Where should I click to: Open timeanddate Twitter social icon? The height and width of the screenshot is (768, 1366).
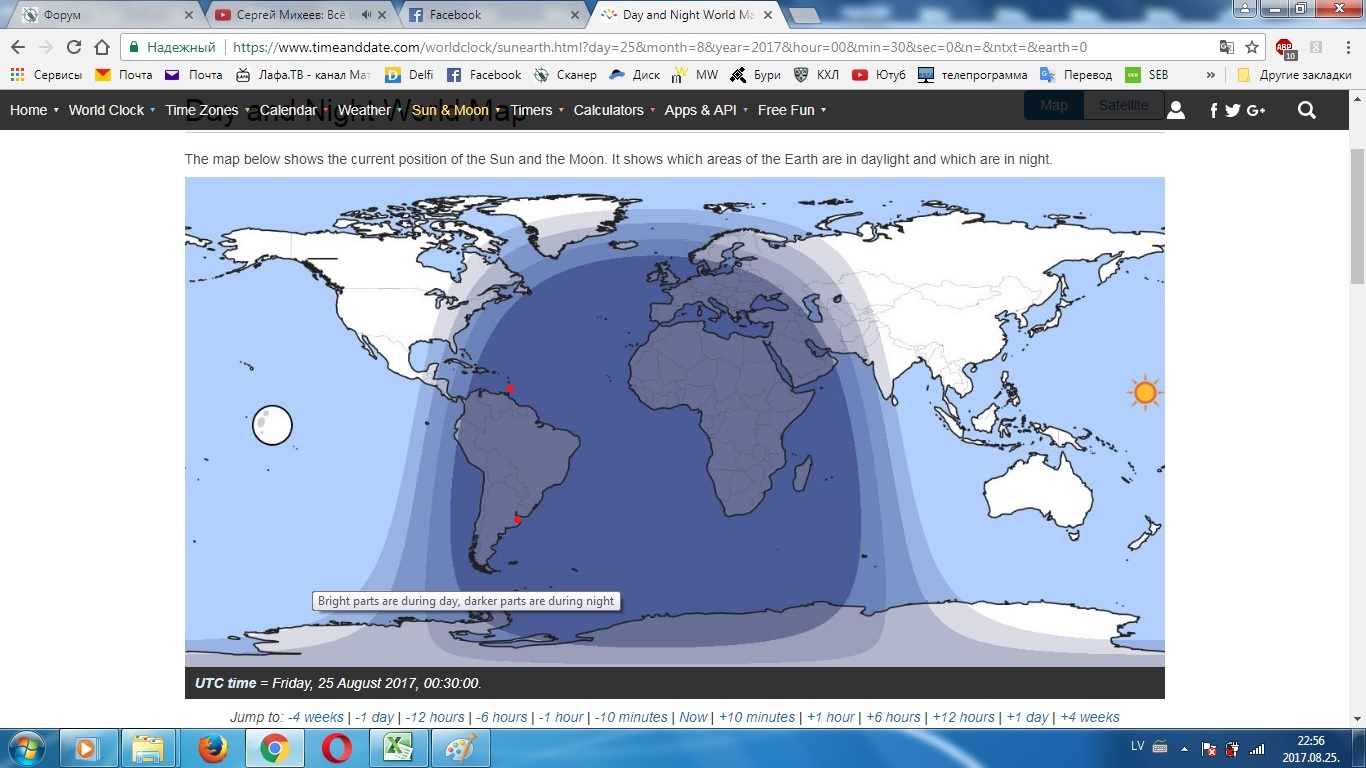click(1232, 111)
